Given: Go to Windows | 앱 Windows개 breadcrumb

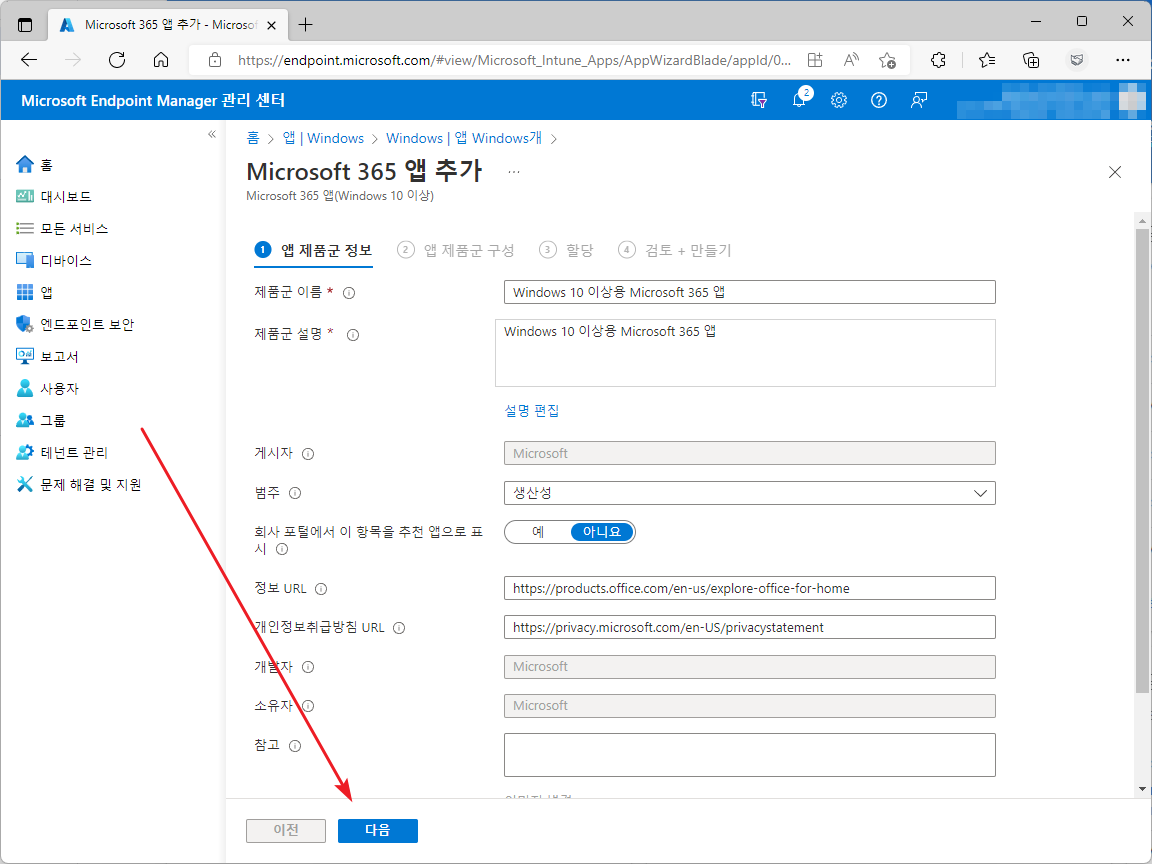Looking at the screenshot, I should coord(464,138).
